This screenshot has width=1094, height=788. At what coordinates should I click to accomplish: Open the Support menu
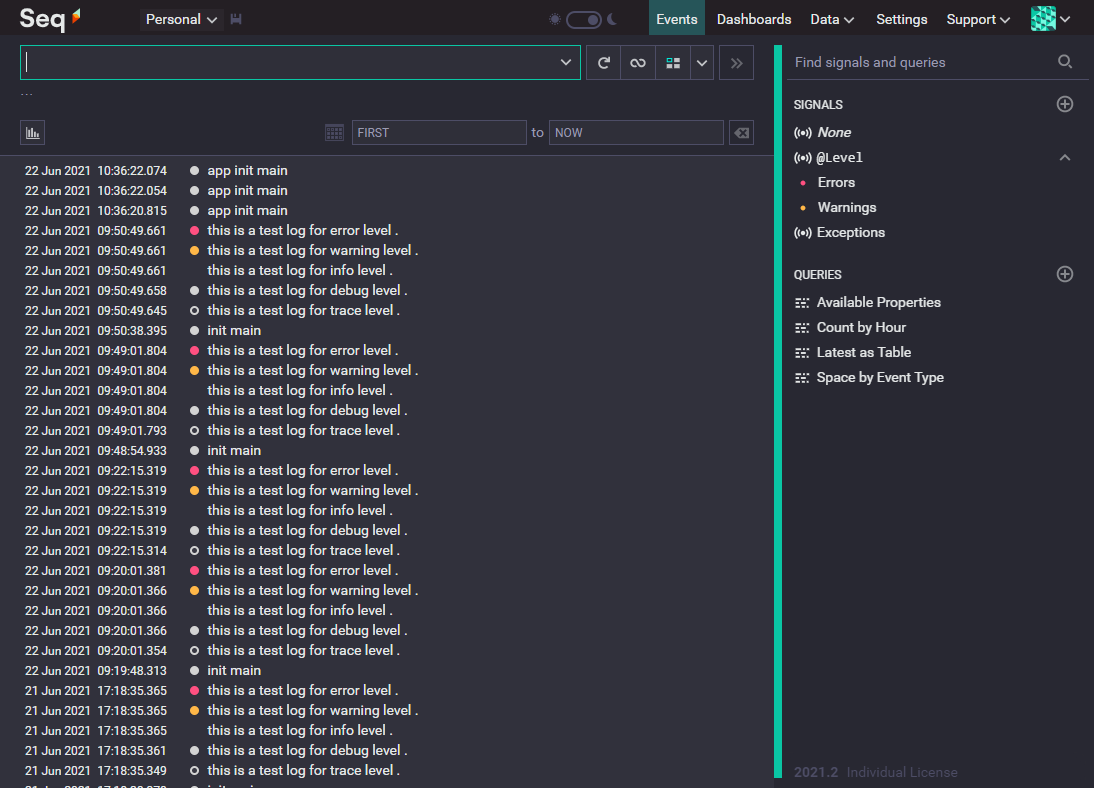click(978, 20)
